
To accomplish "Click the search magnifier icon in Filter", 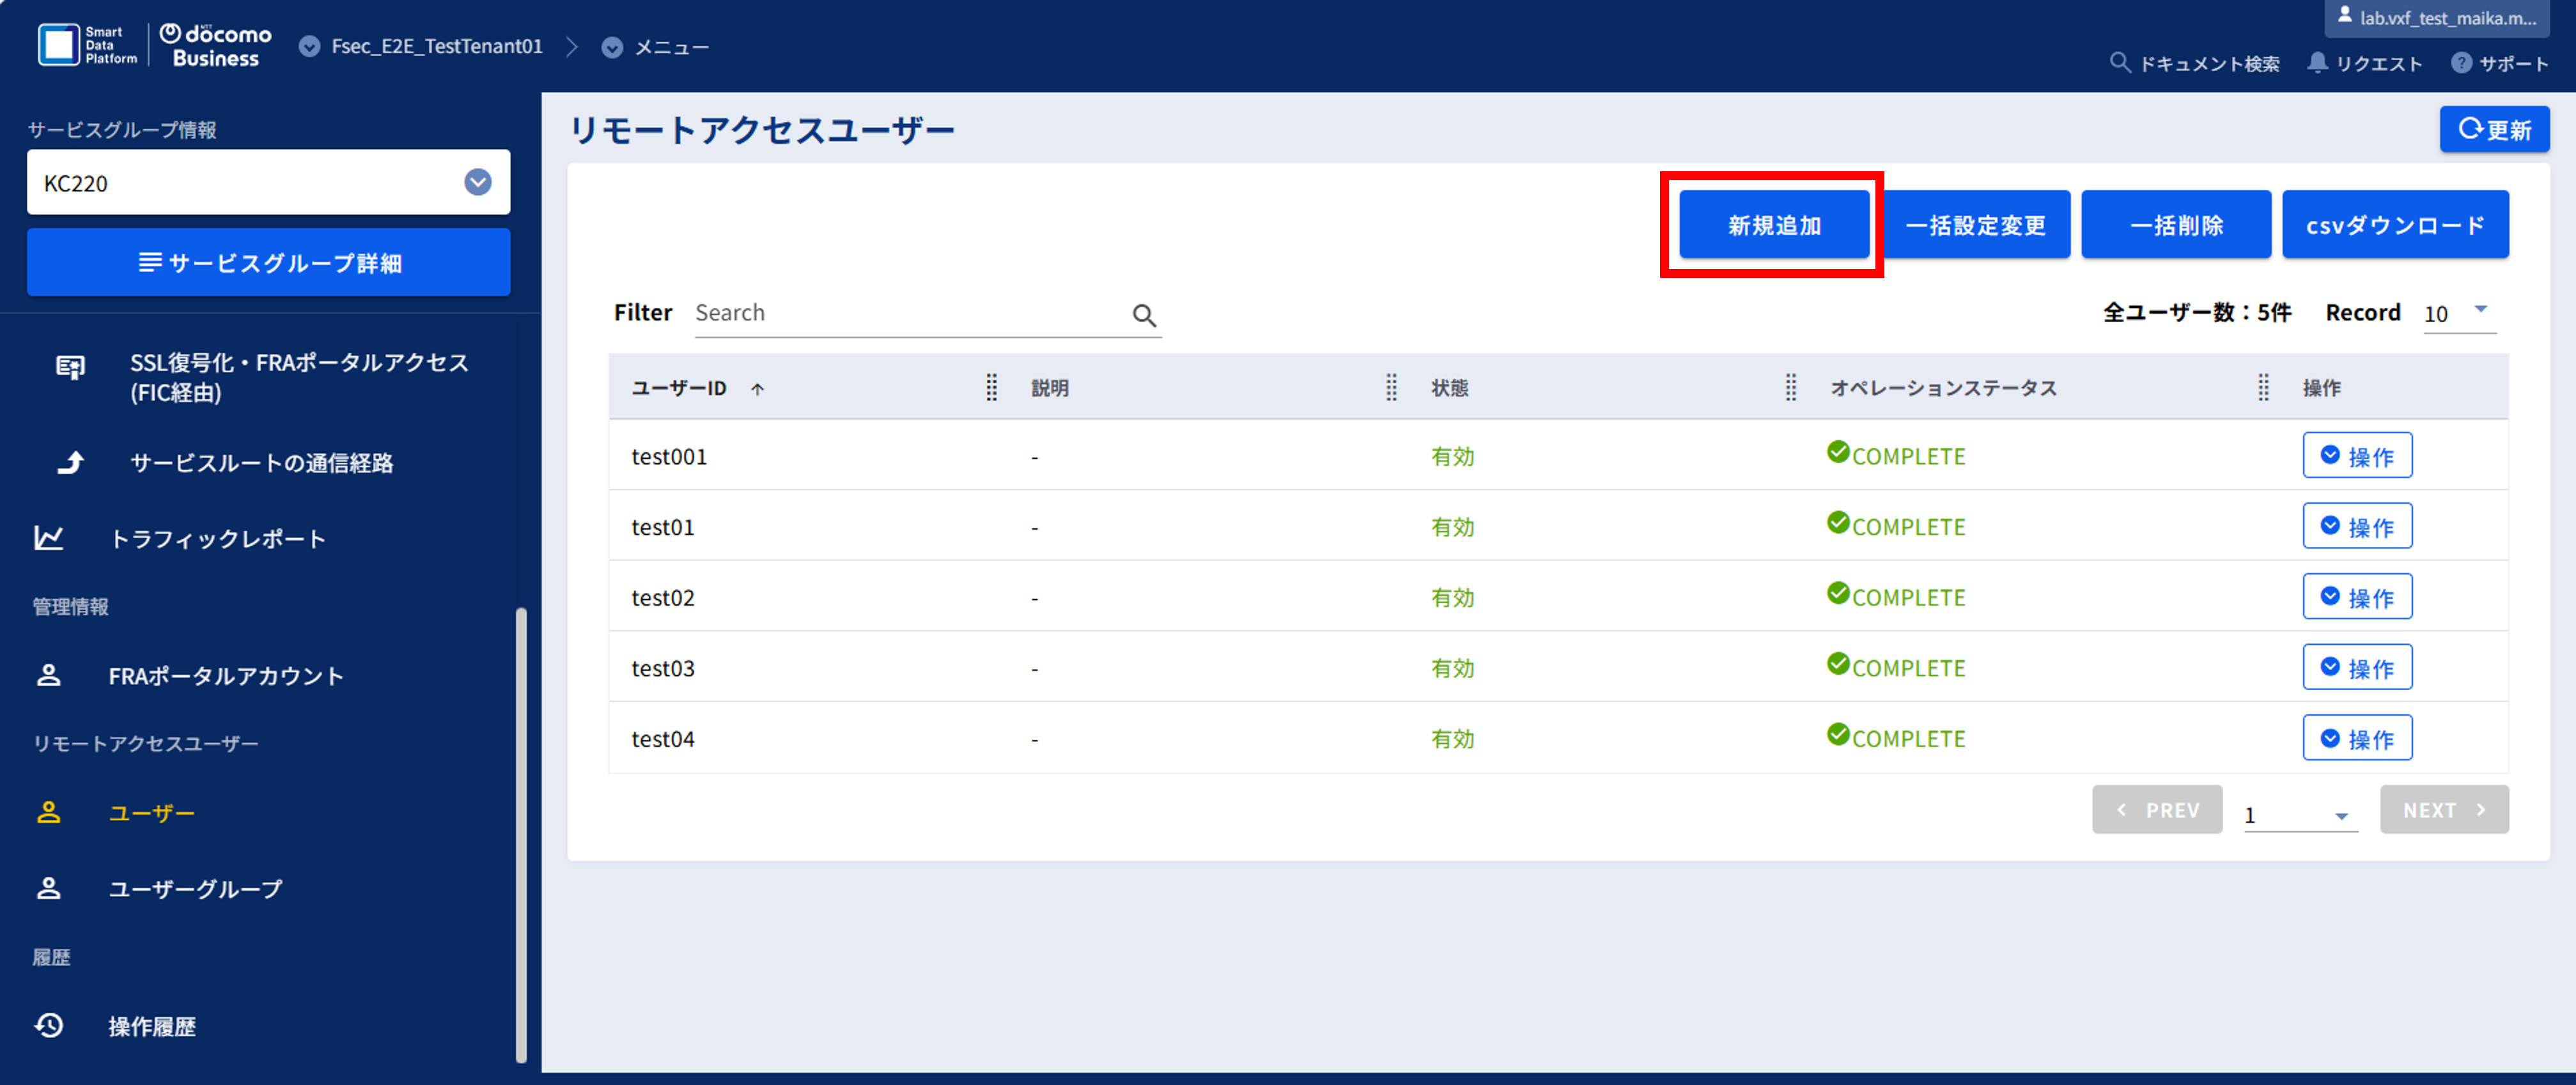I will pyautogui.click(x=1144, y=316).
